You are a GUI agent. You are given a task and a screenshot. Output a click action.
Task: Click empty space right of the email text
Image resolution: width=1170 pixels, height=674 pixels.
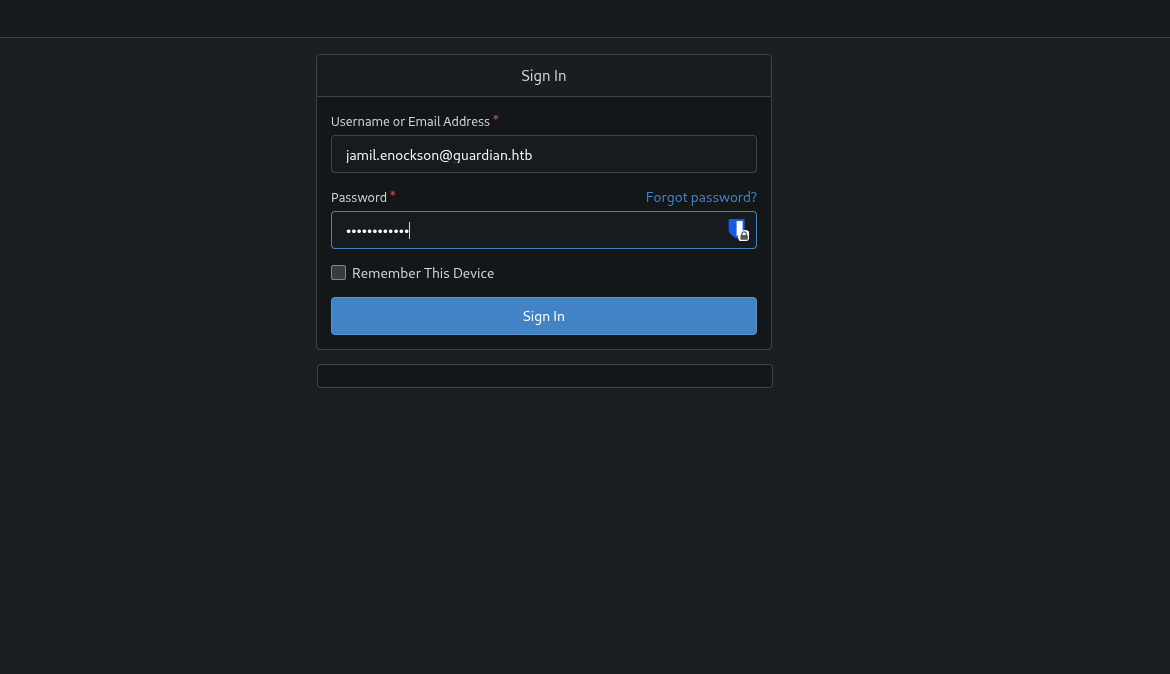pyautogui.click(x=650, y=155)
